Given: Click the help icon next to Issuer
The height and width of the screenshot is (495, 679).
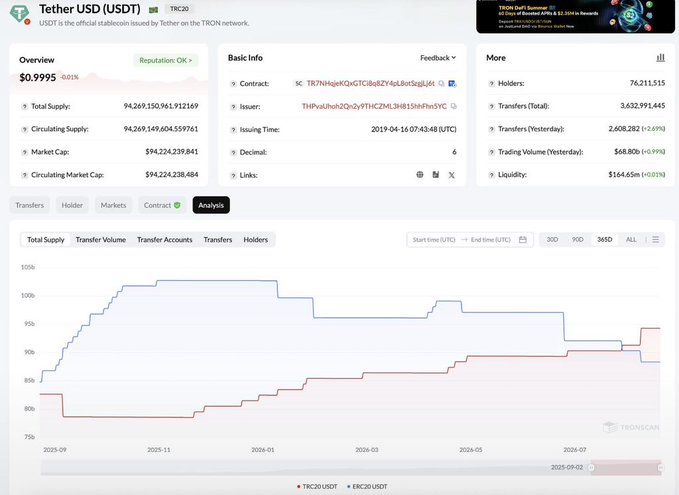Looking at the screenshot, I should click(233, 107).
